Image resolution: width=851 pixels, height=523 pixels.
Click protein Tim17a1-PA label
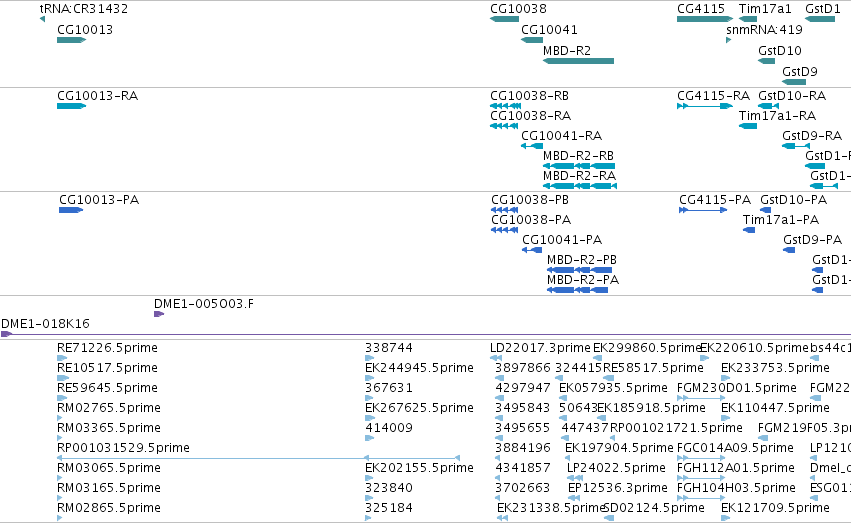[x=780, y=220]
